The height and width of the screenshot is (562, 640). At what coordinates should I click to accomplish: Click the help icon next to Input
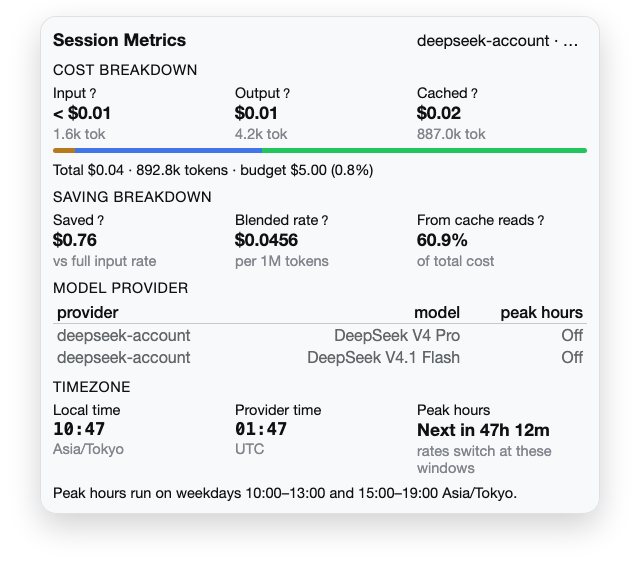coord(93,94)
